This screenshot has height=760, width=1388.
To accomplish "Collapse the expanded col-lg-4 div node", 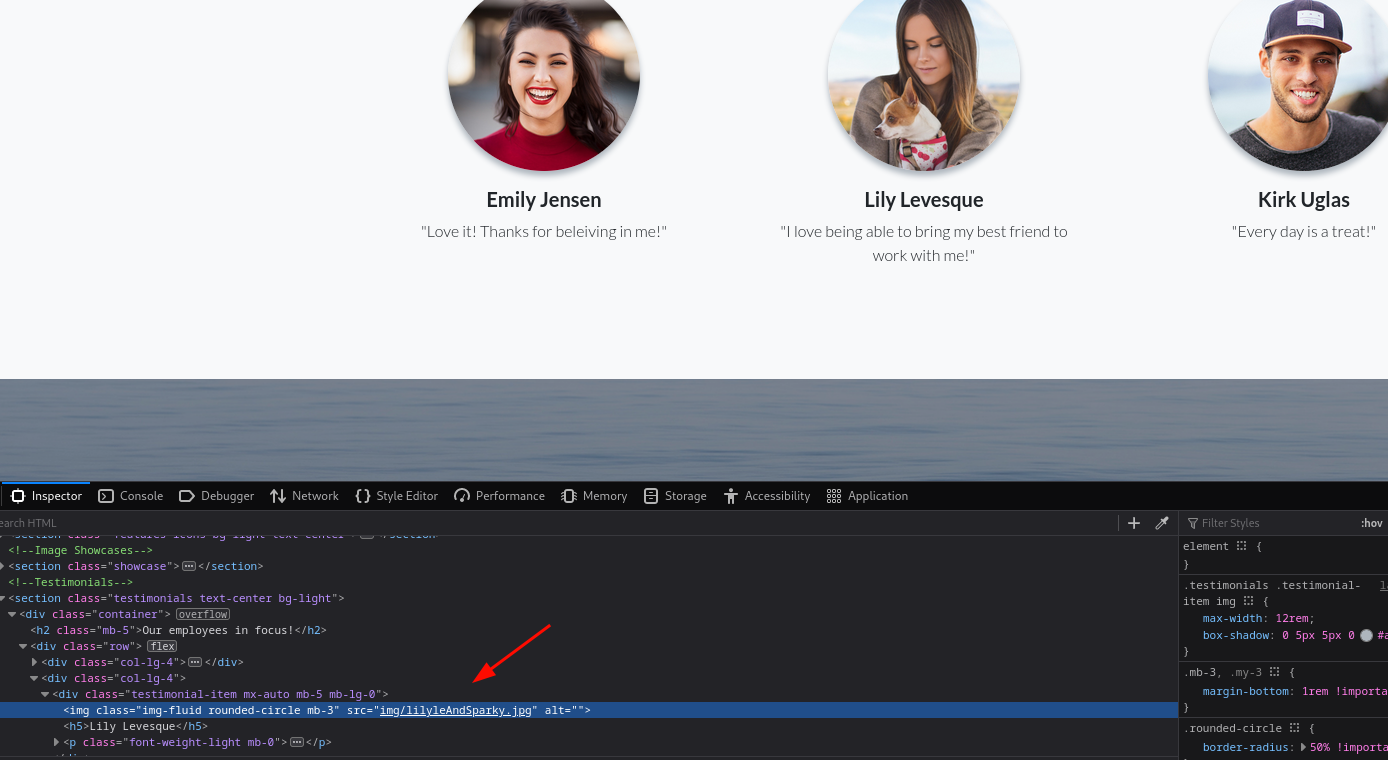I will coord(35,678).
